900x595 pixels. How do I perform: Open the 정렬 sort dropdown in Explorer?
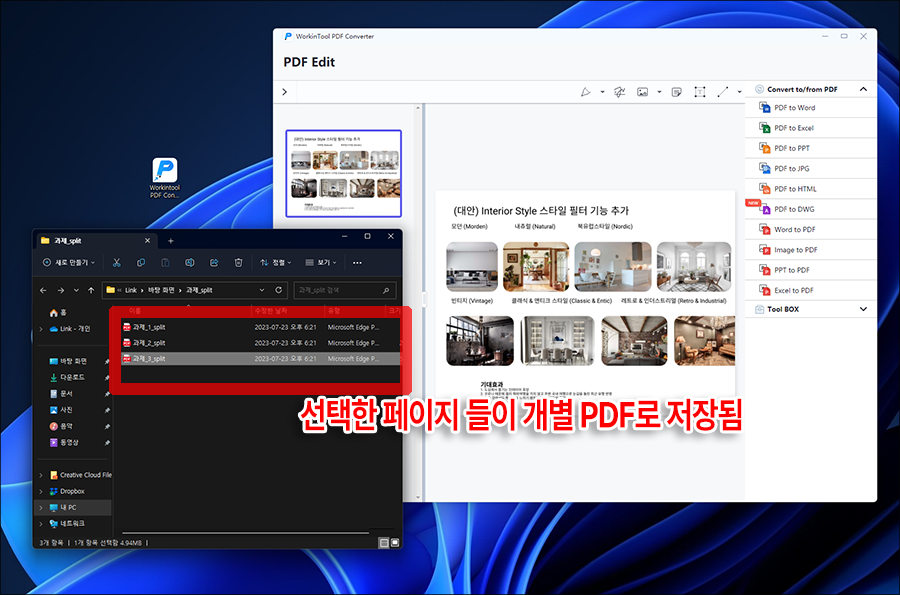click(276, 262)
